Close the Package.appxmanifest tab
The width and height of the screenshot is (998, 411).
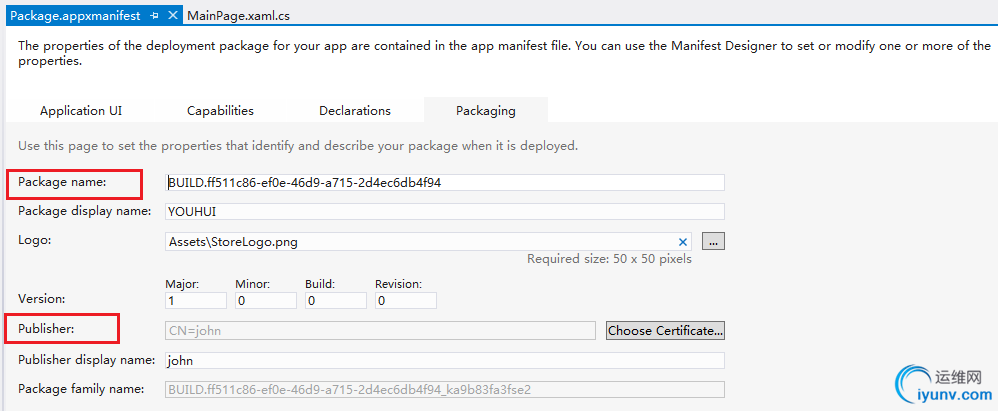tap(172, 16)
